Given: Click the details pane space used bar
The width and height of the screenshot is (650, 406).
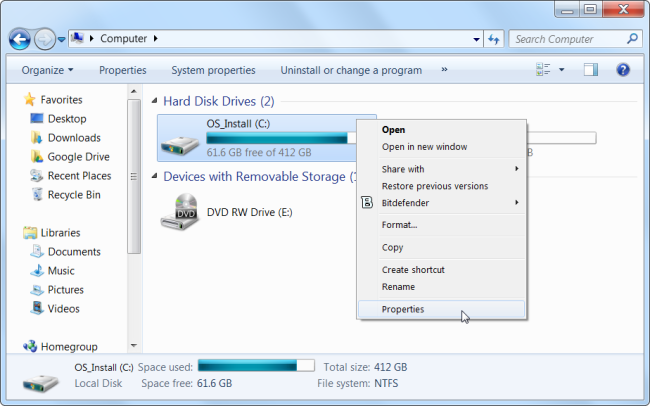Looking at the screenshot, I should tap(256, 364).
